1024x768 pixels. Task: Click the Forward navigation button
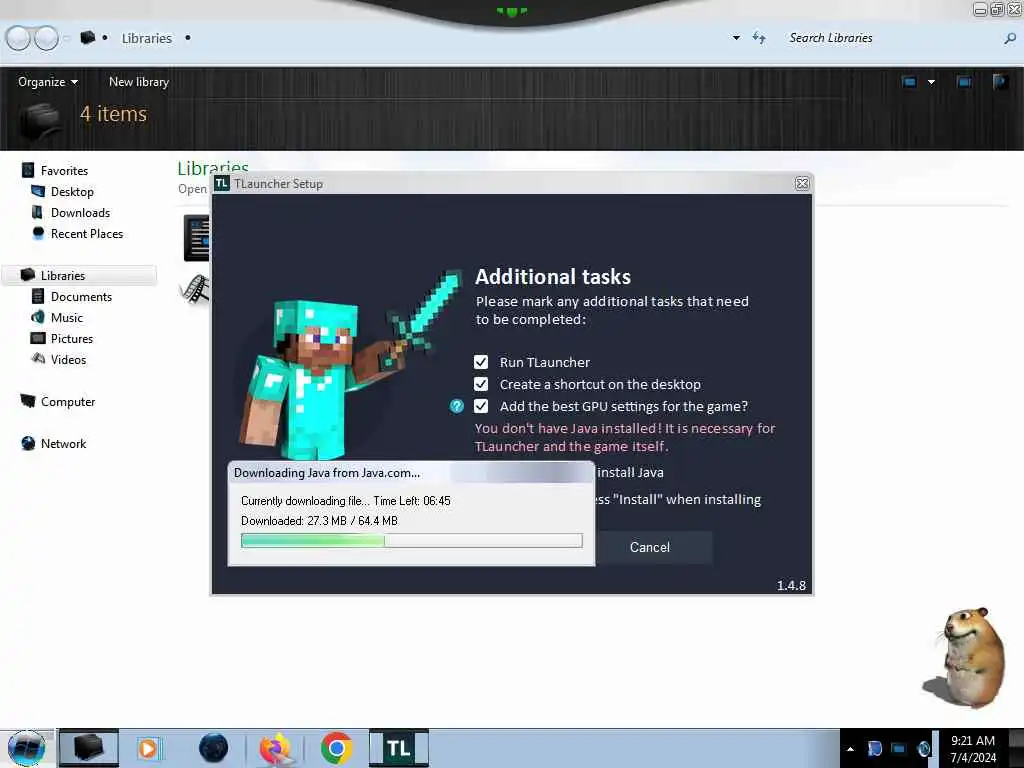pos(46,38)
